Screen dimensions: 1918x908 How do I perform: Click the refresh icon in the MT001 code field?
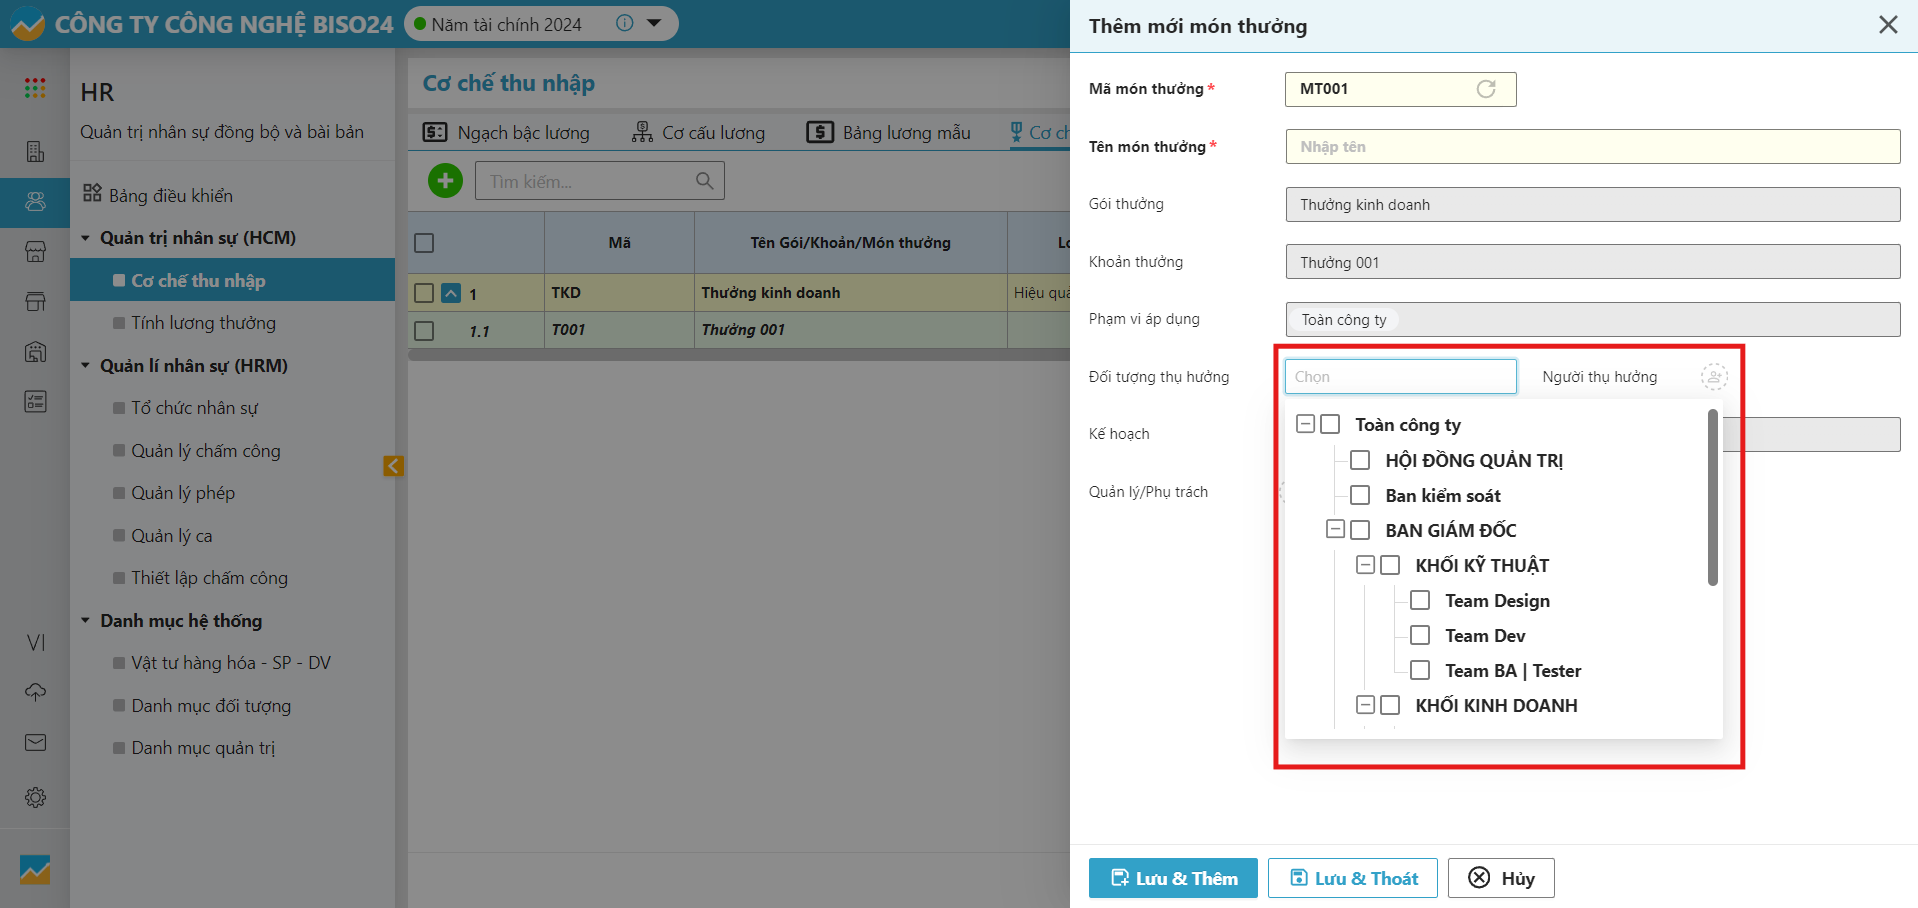tap(1486, 89)
